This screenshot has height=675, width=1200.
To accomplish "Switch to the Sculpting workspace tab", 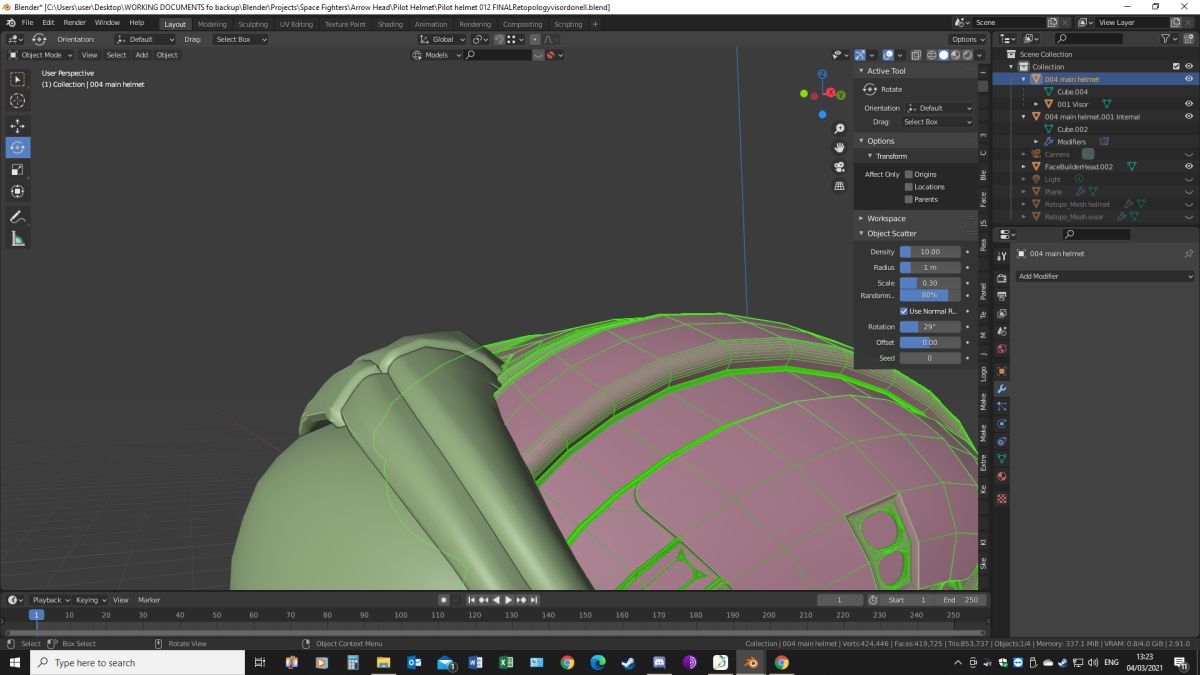I will [253, 24].
